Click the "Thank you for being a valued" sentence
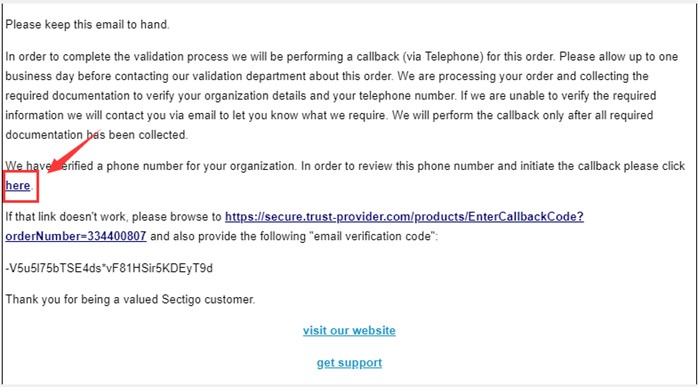 pyautogui.click(x=81, y=299)
